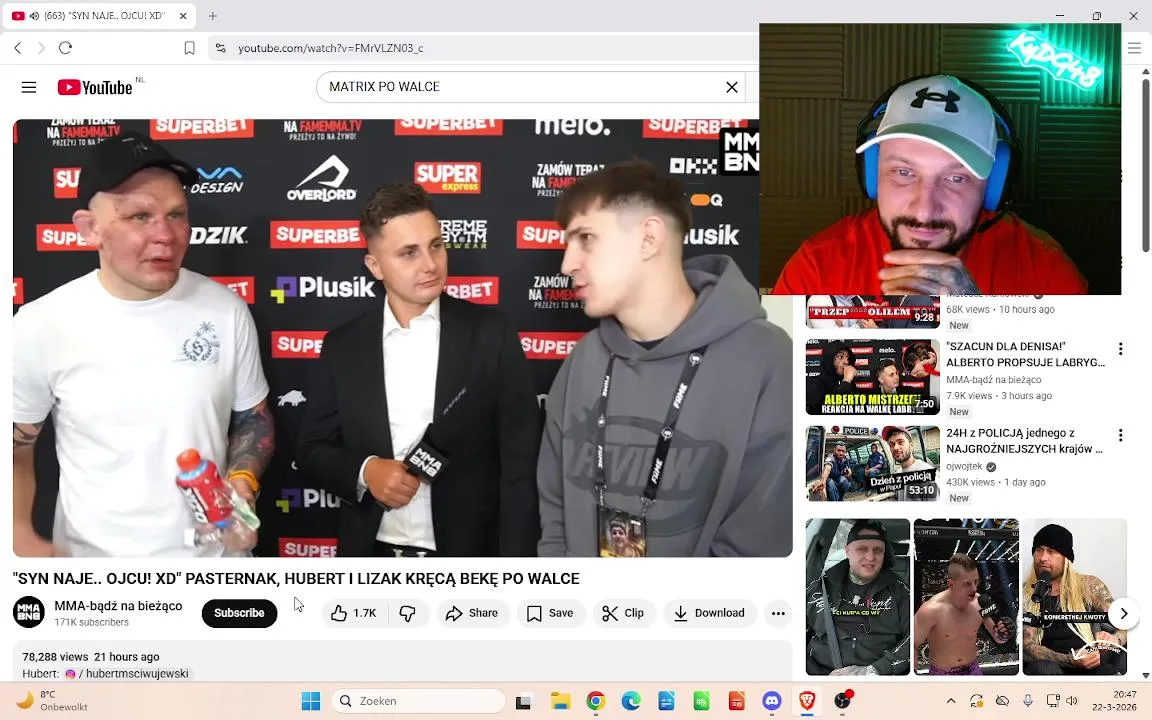Reload the current page
Image resolution: width=1152 pixels, height=720 pixels.
(x=65, y=48)
